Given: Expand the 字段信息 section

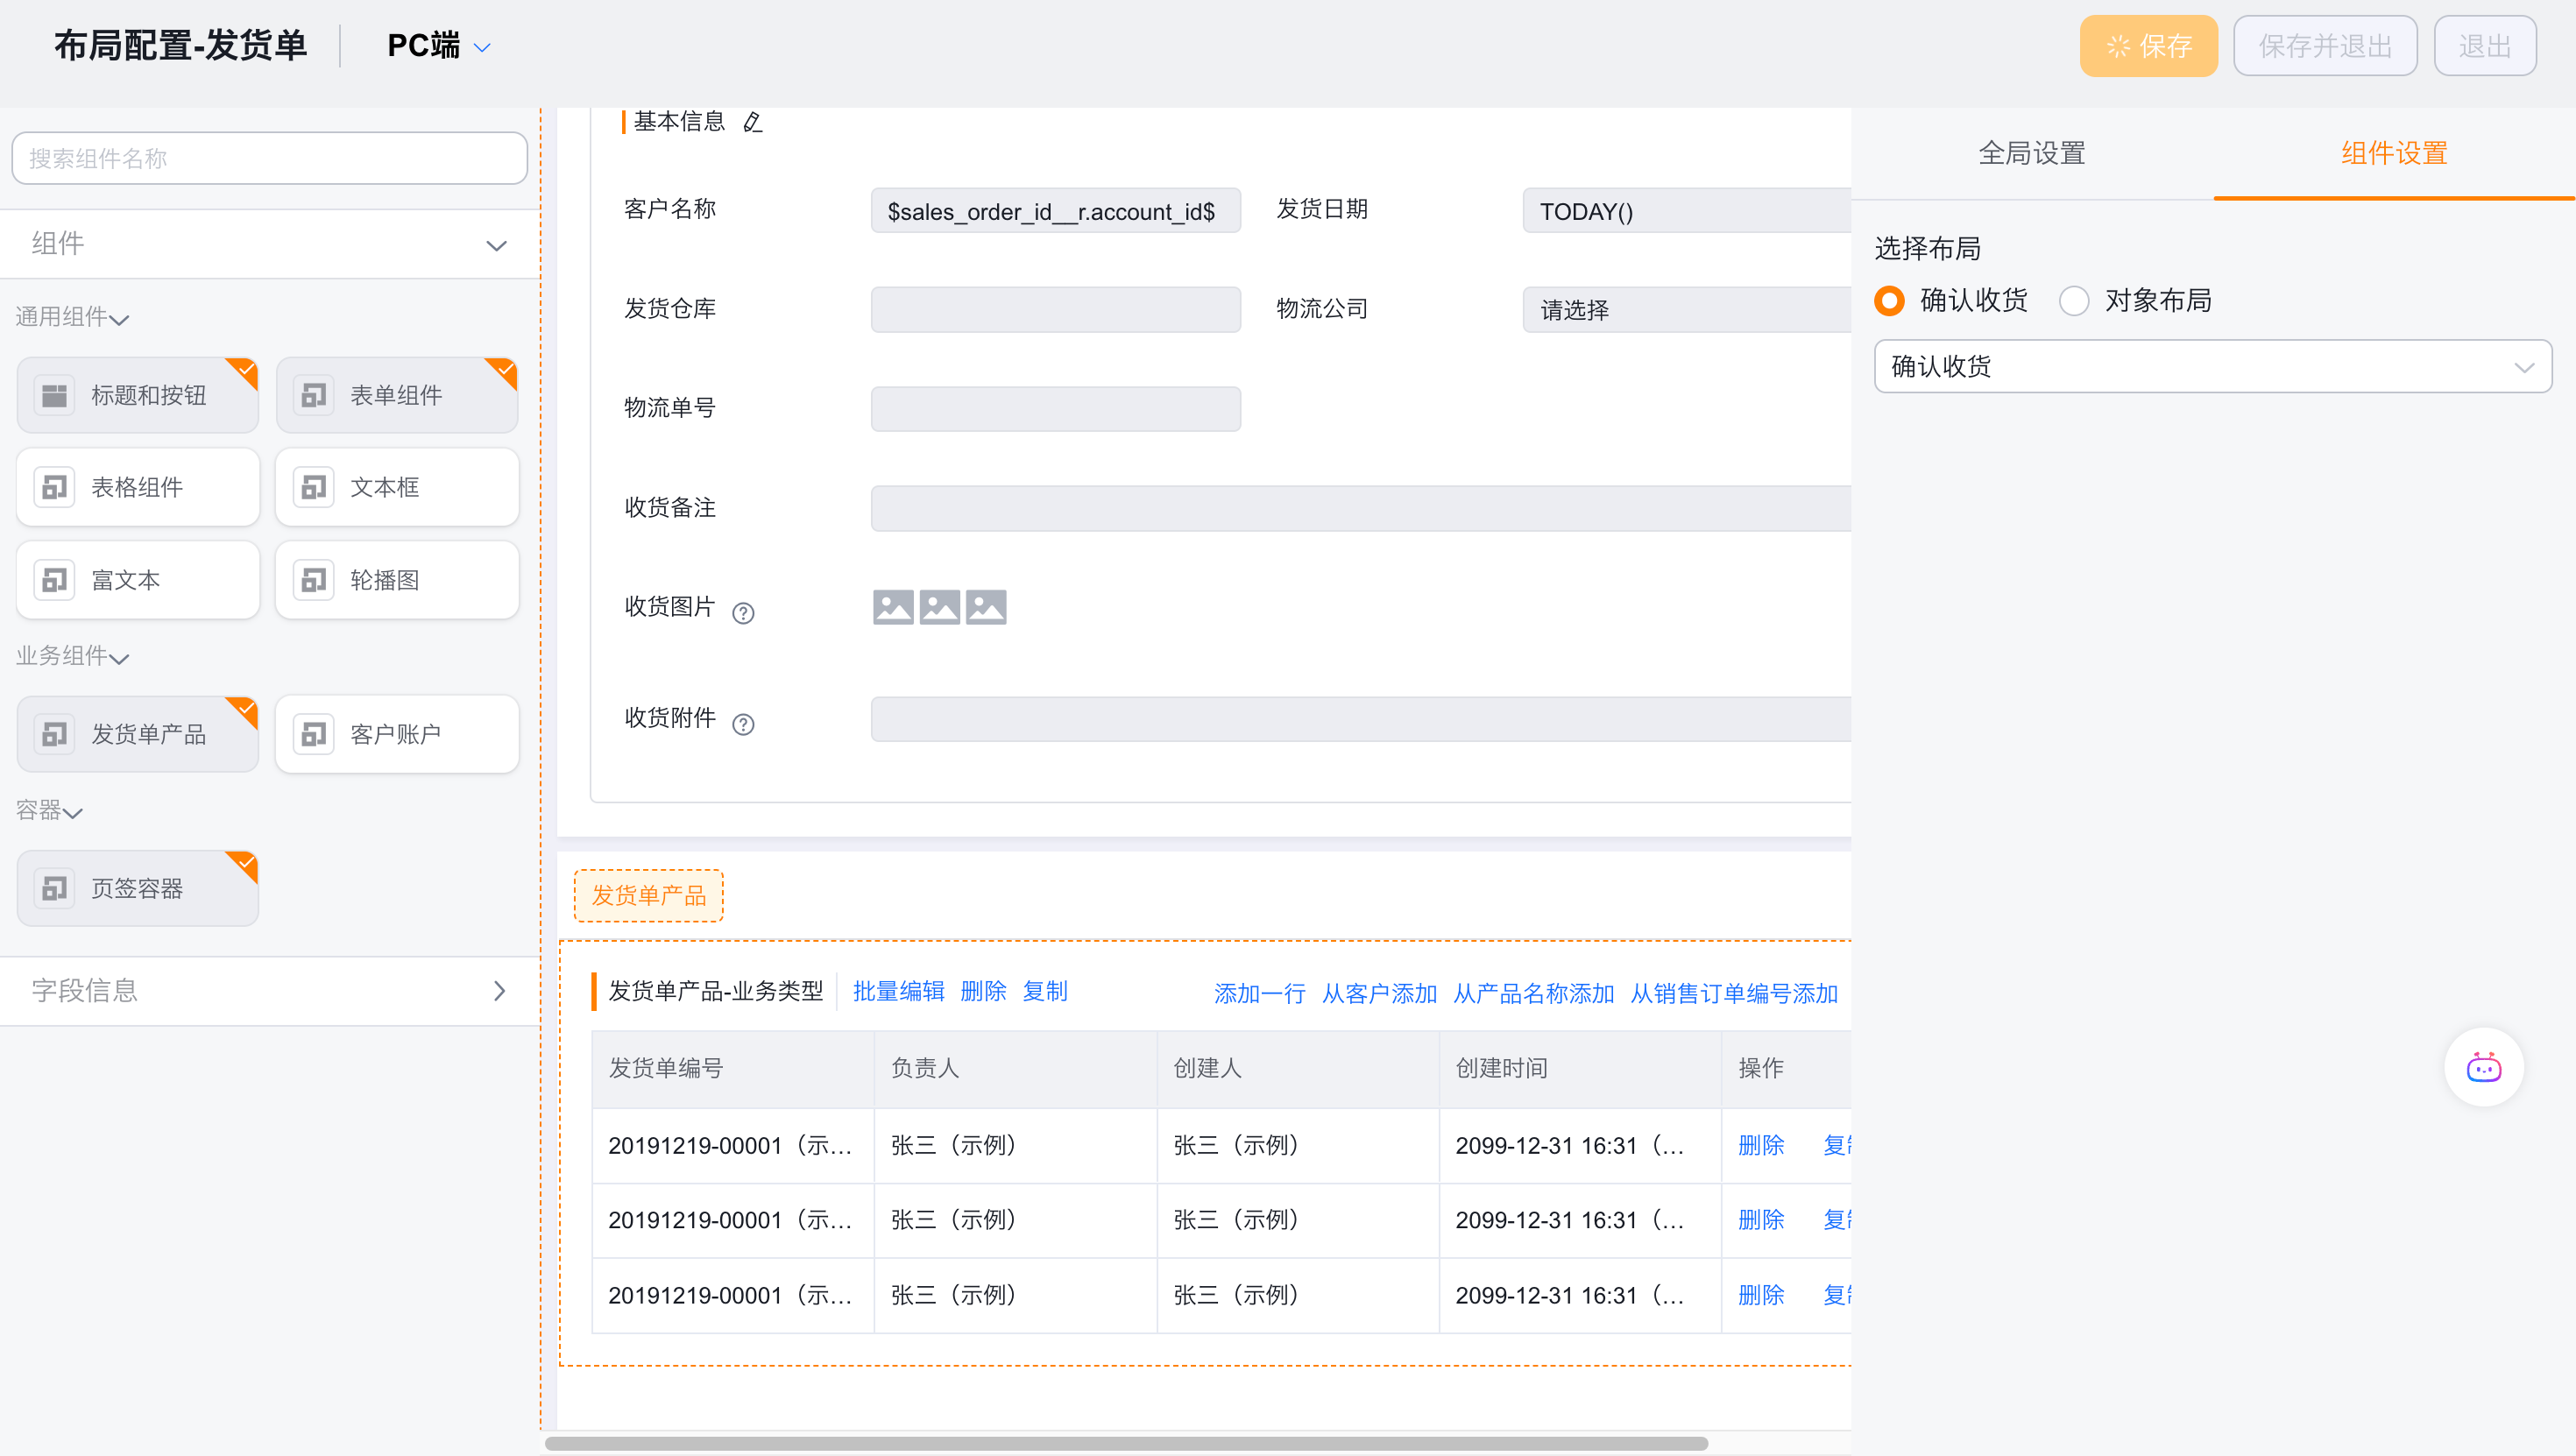Looking at the screenshot, I should point(270,990).
